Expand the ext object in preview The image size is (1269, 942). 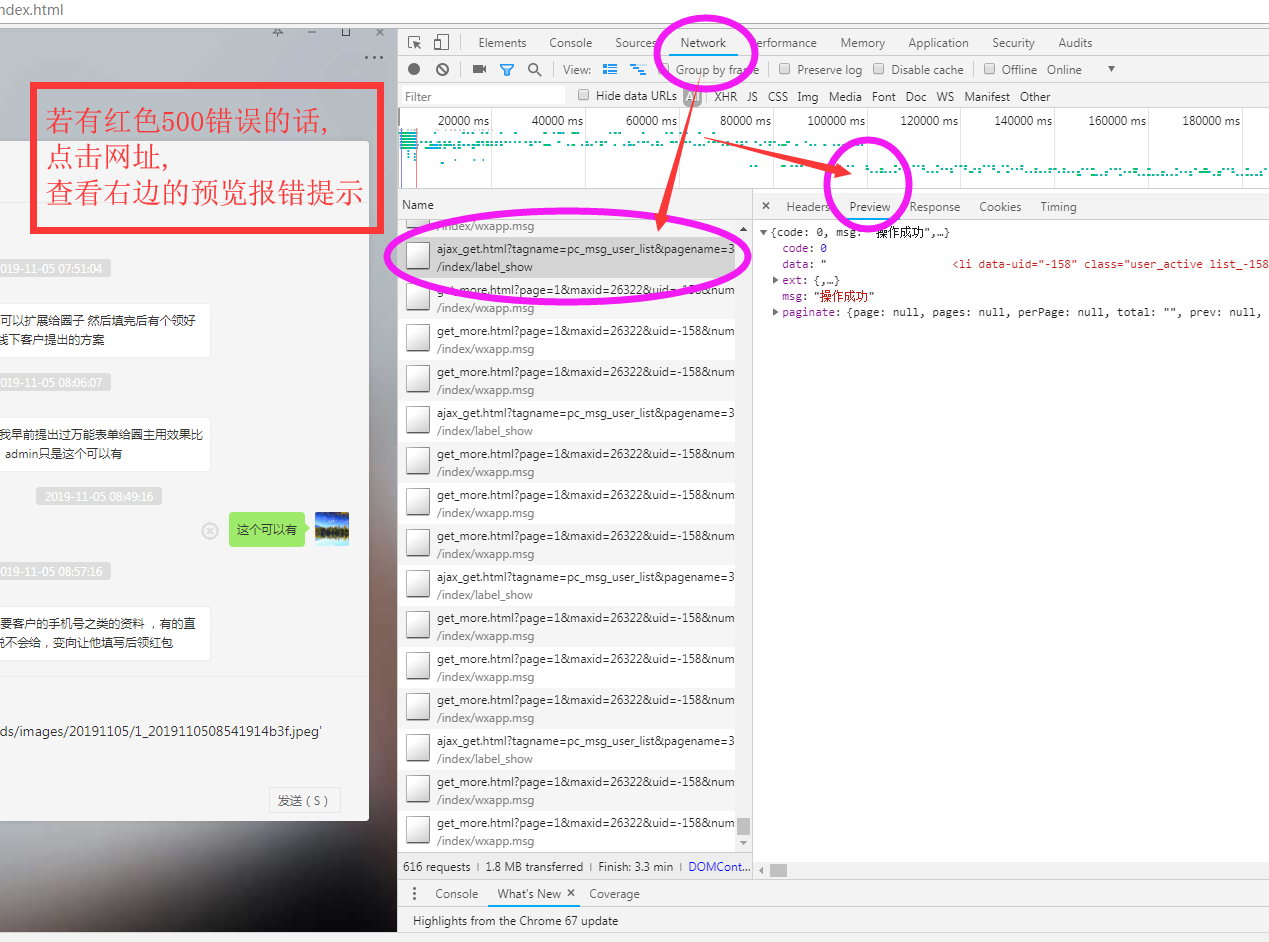pyautogui.click(x=776, y=281)
